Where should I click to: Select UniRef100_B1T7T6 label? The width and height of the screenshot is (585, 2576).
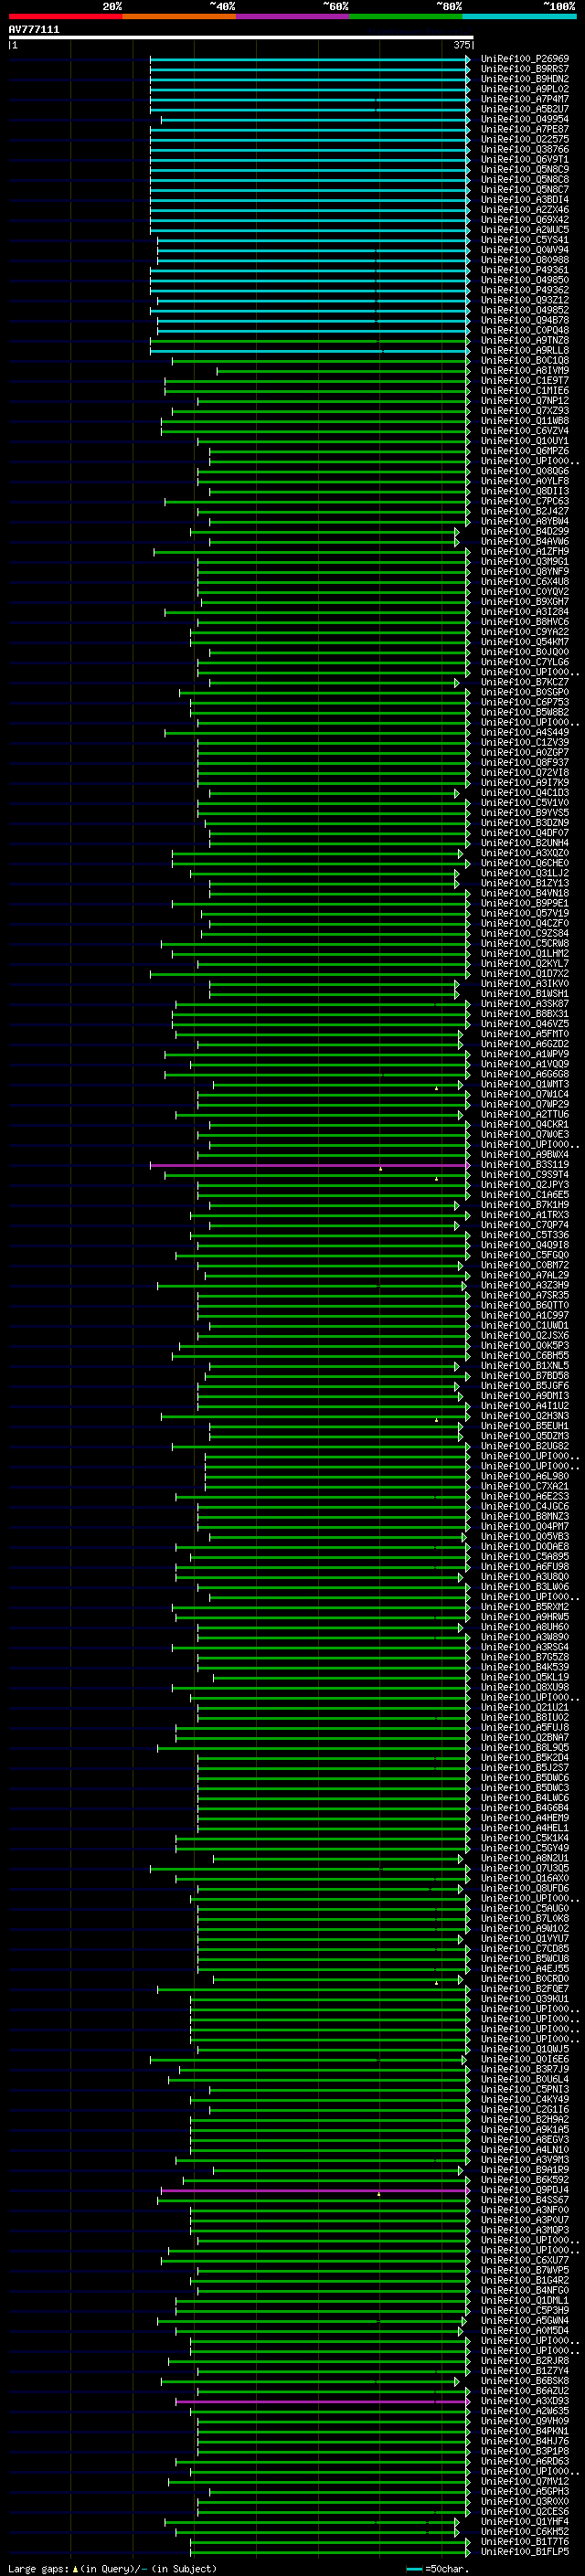pos(525,2542)
